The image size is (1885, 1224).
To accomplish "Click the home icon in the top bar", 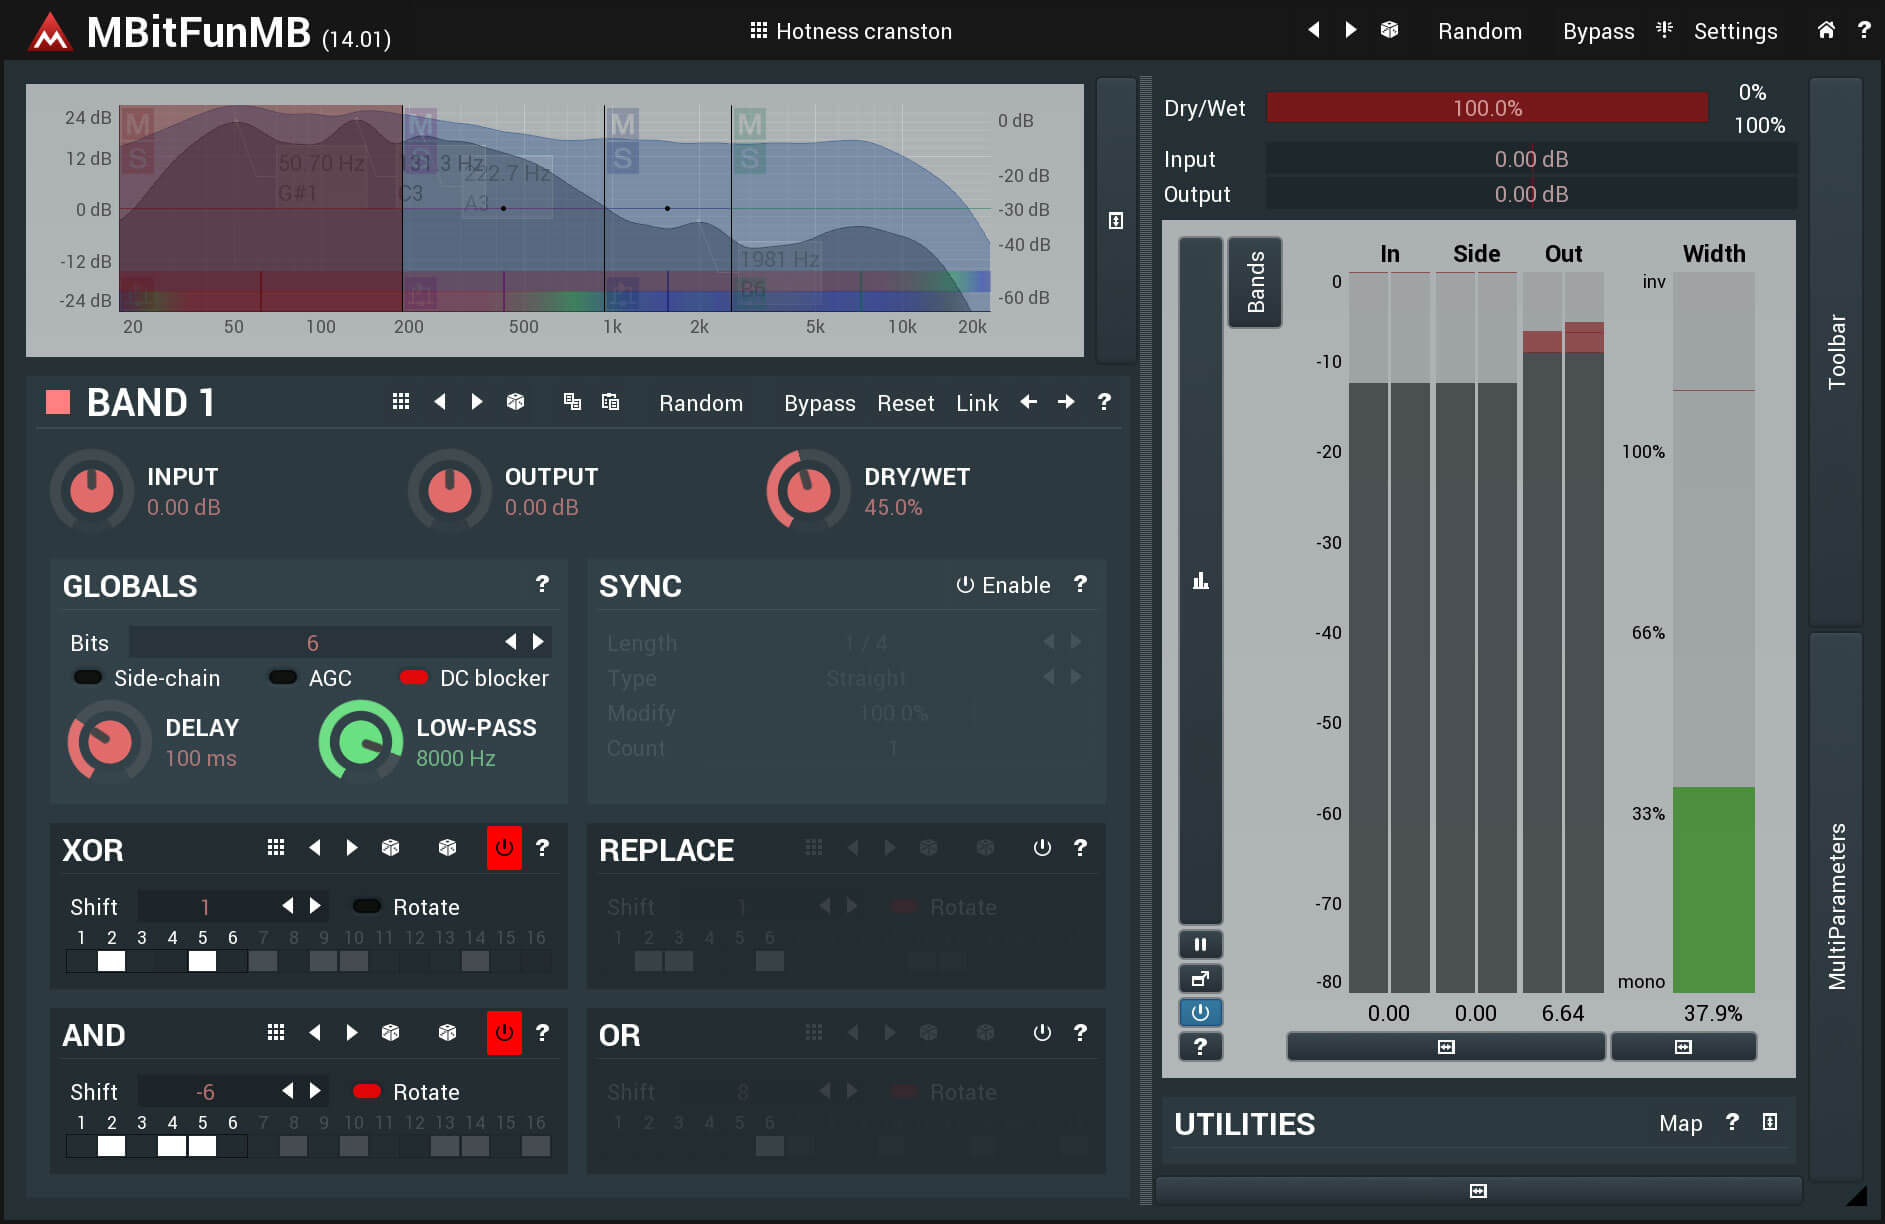I will [x=1825, y=31].
